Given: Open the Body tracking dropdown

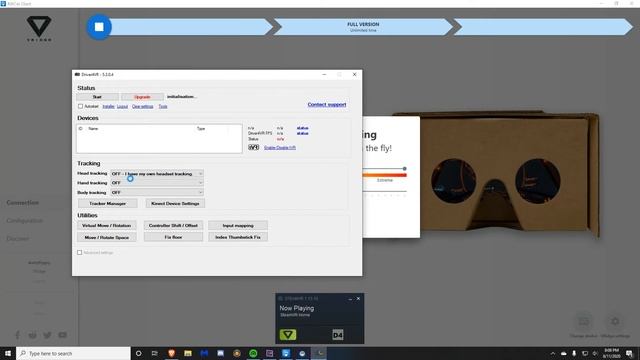Looking at the screenshot, I should (x=157, y=192).
